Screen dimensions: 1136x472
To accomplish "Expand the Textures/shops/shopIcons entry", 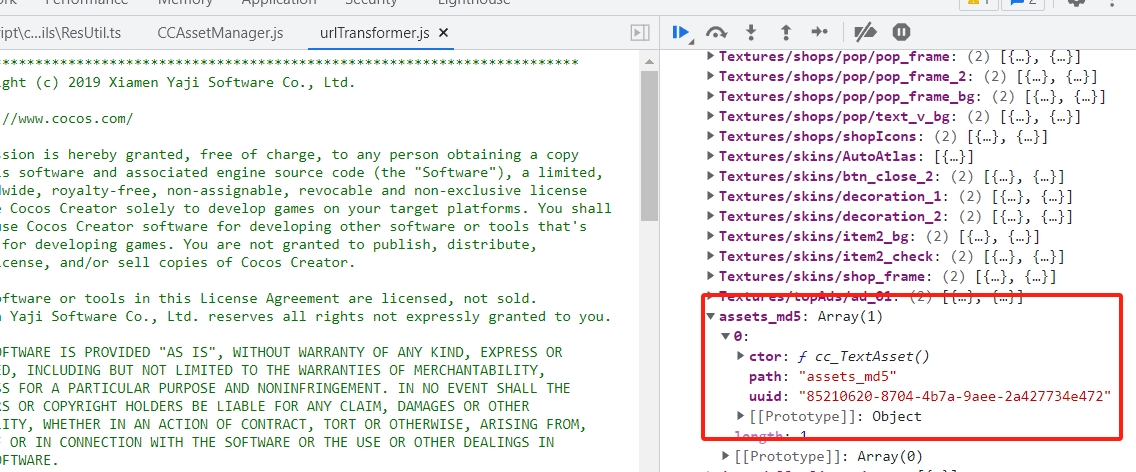I will [x=711, y=136].
